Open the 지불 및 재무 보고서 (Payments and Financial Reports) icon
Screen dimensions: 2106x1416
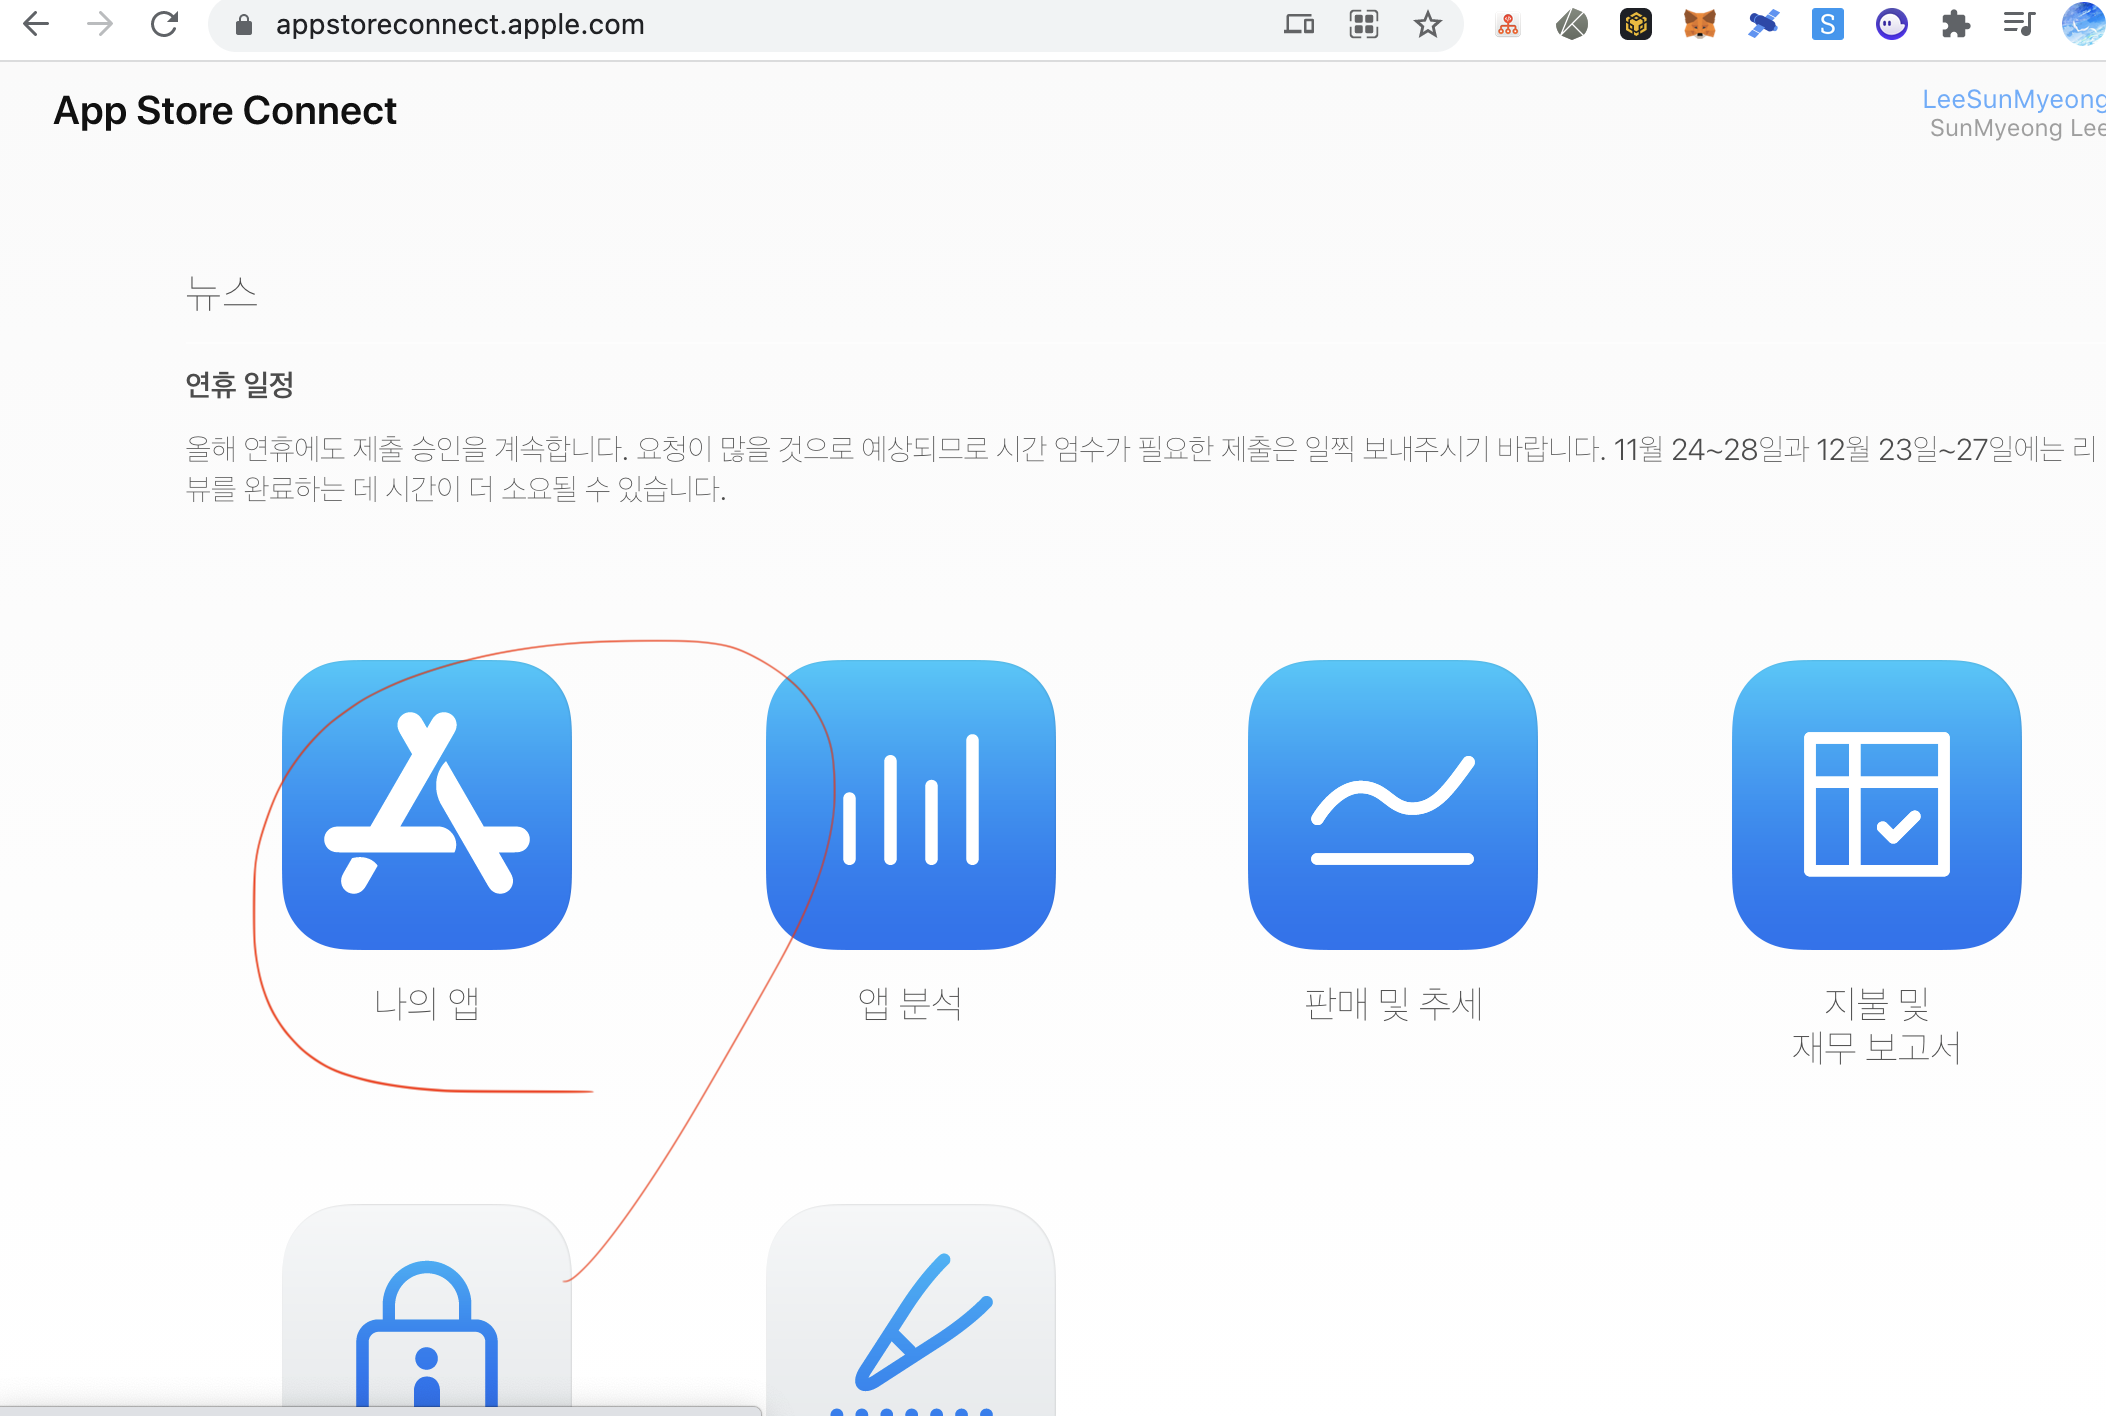[x=1876, y=804]
